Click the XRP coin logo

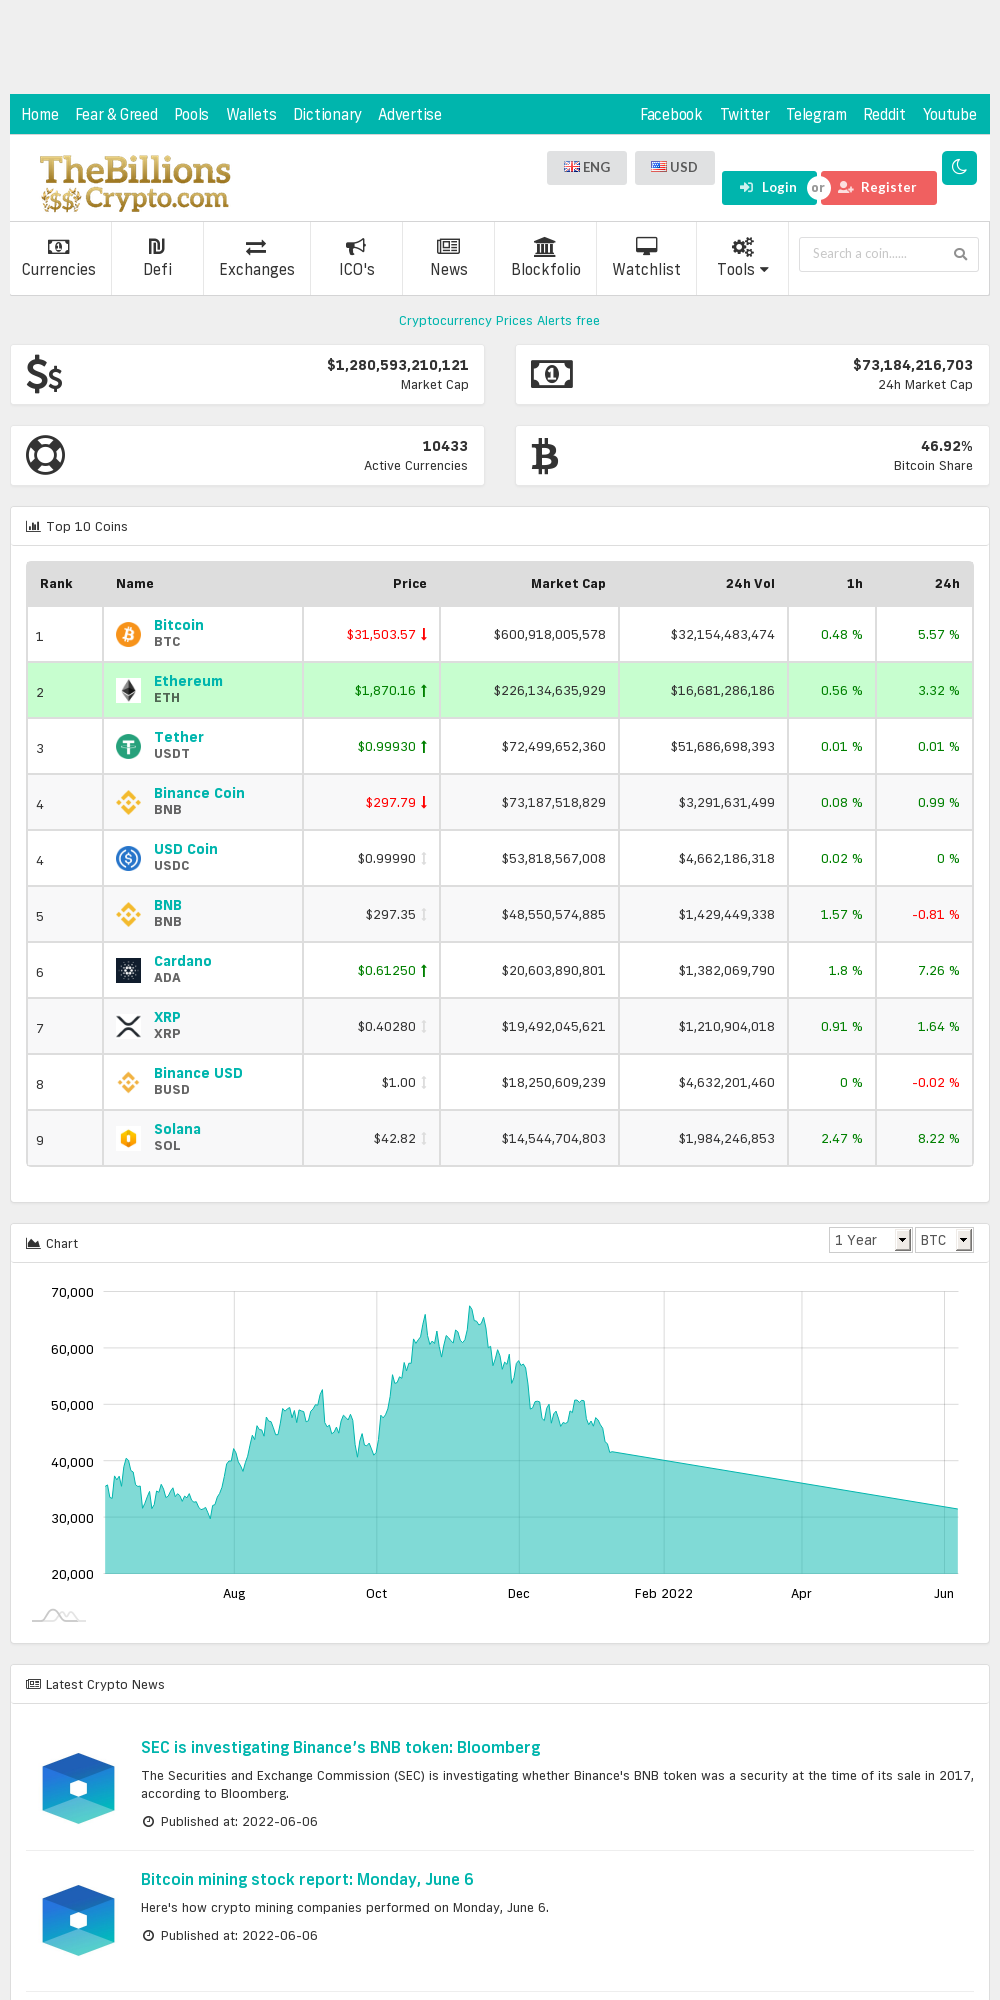tap(128, 1026)
